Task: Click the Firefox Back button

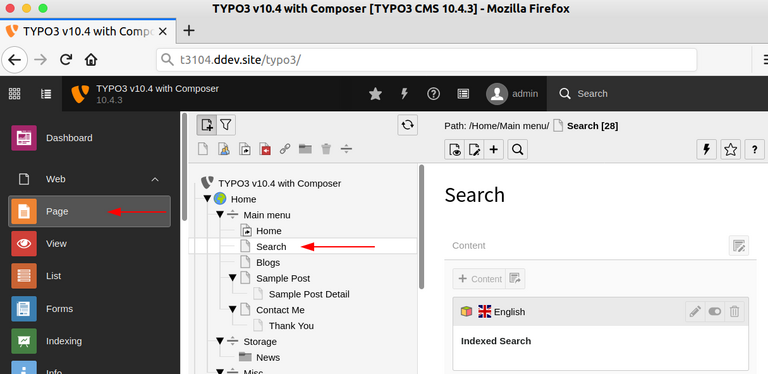Action: (x=15, y=60)
